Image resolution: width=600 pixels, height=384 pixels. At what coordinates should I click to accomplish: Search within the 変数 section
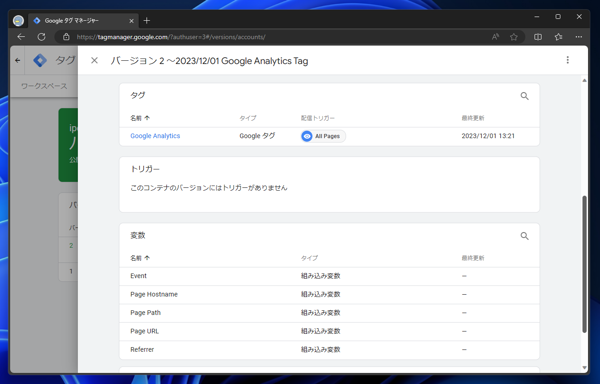524,236
